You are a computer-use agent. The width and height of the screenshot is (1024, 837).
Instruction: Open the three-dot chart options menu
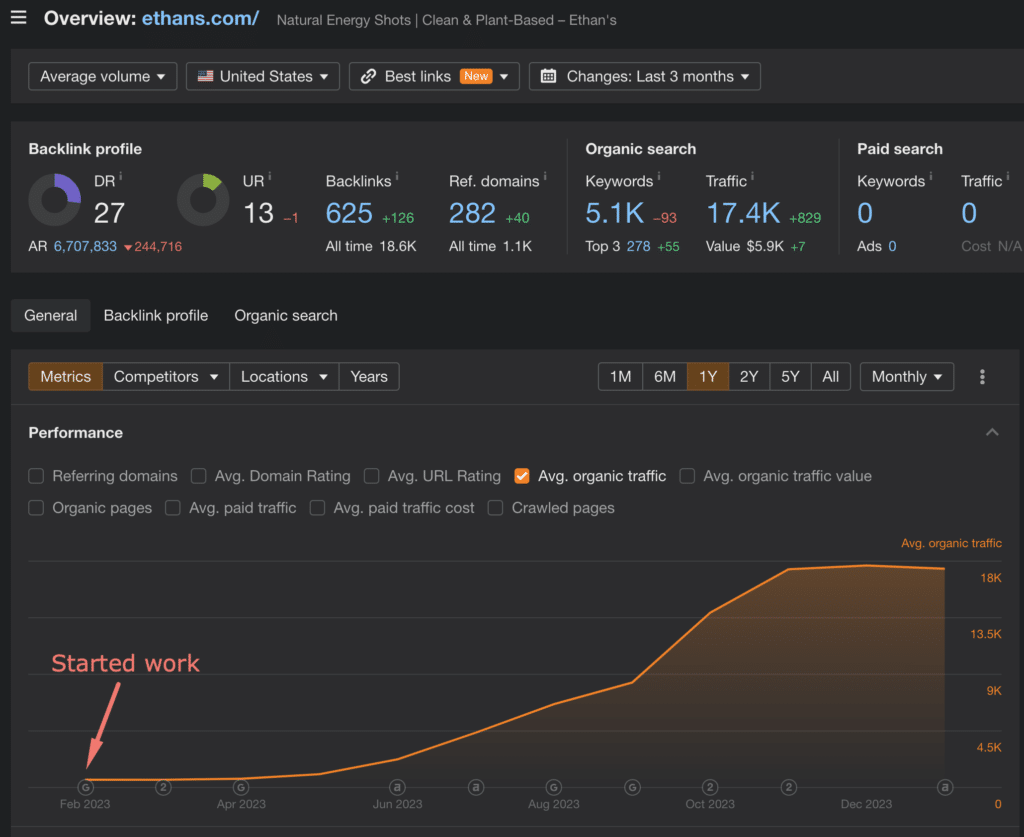(982, 377)
